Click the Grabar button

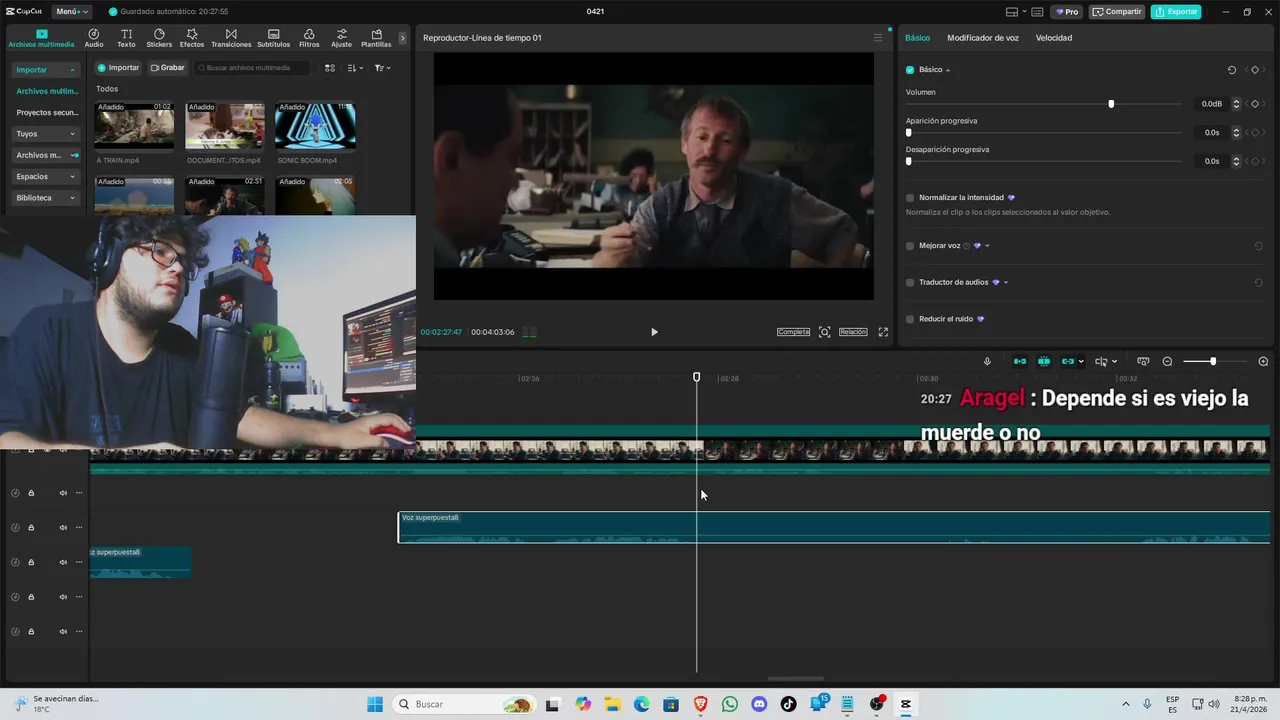(x=167, y=68)
